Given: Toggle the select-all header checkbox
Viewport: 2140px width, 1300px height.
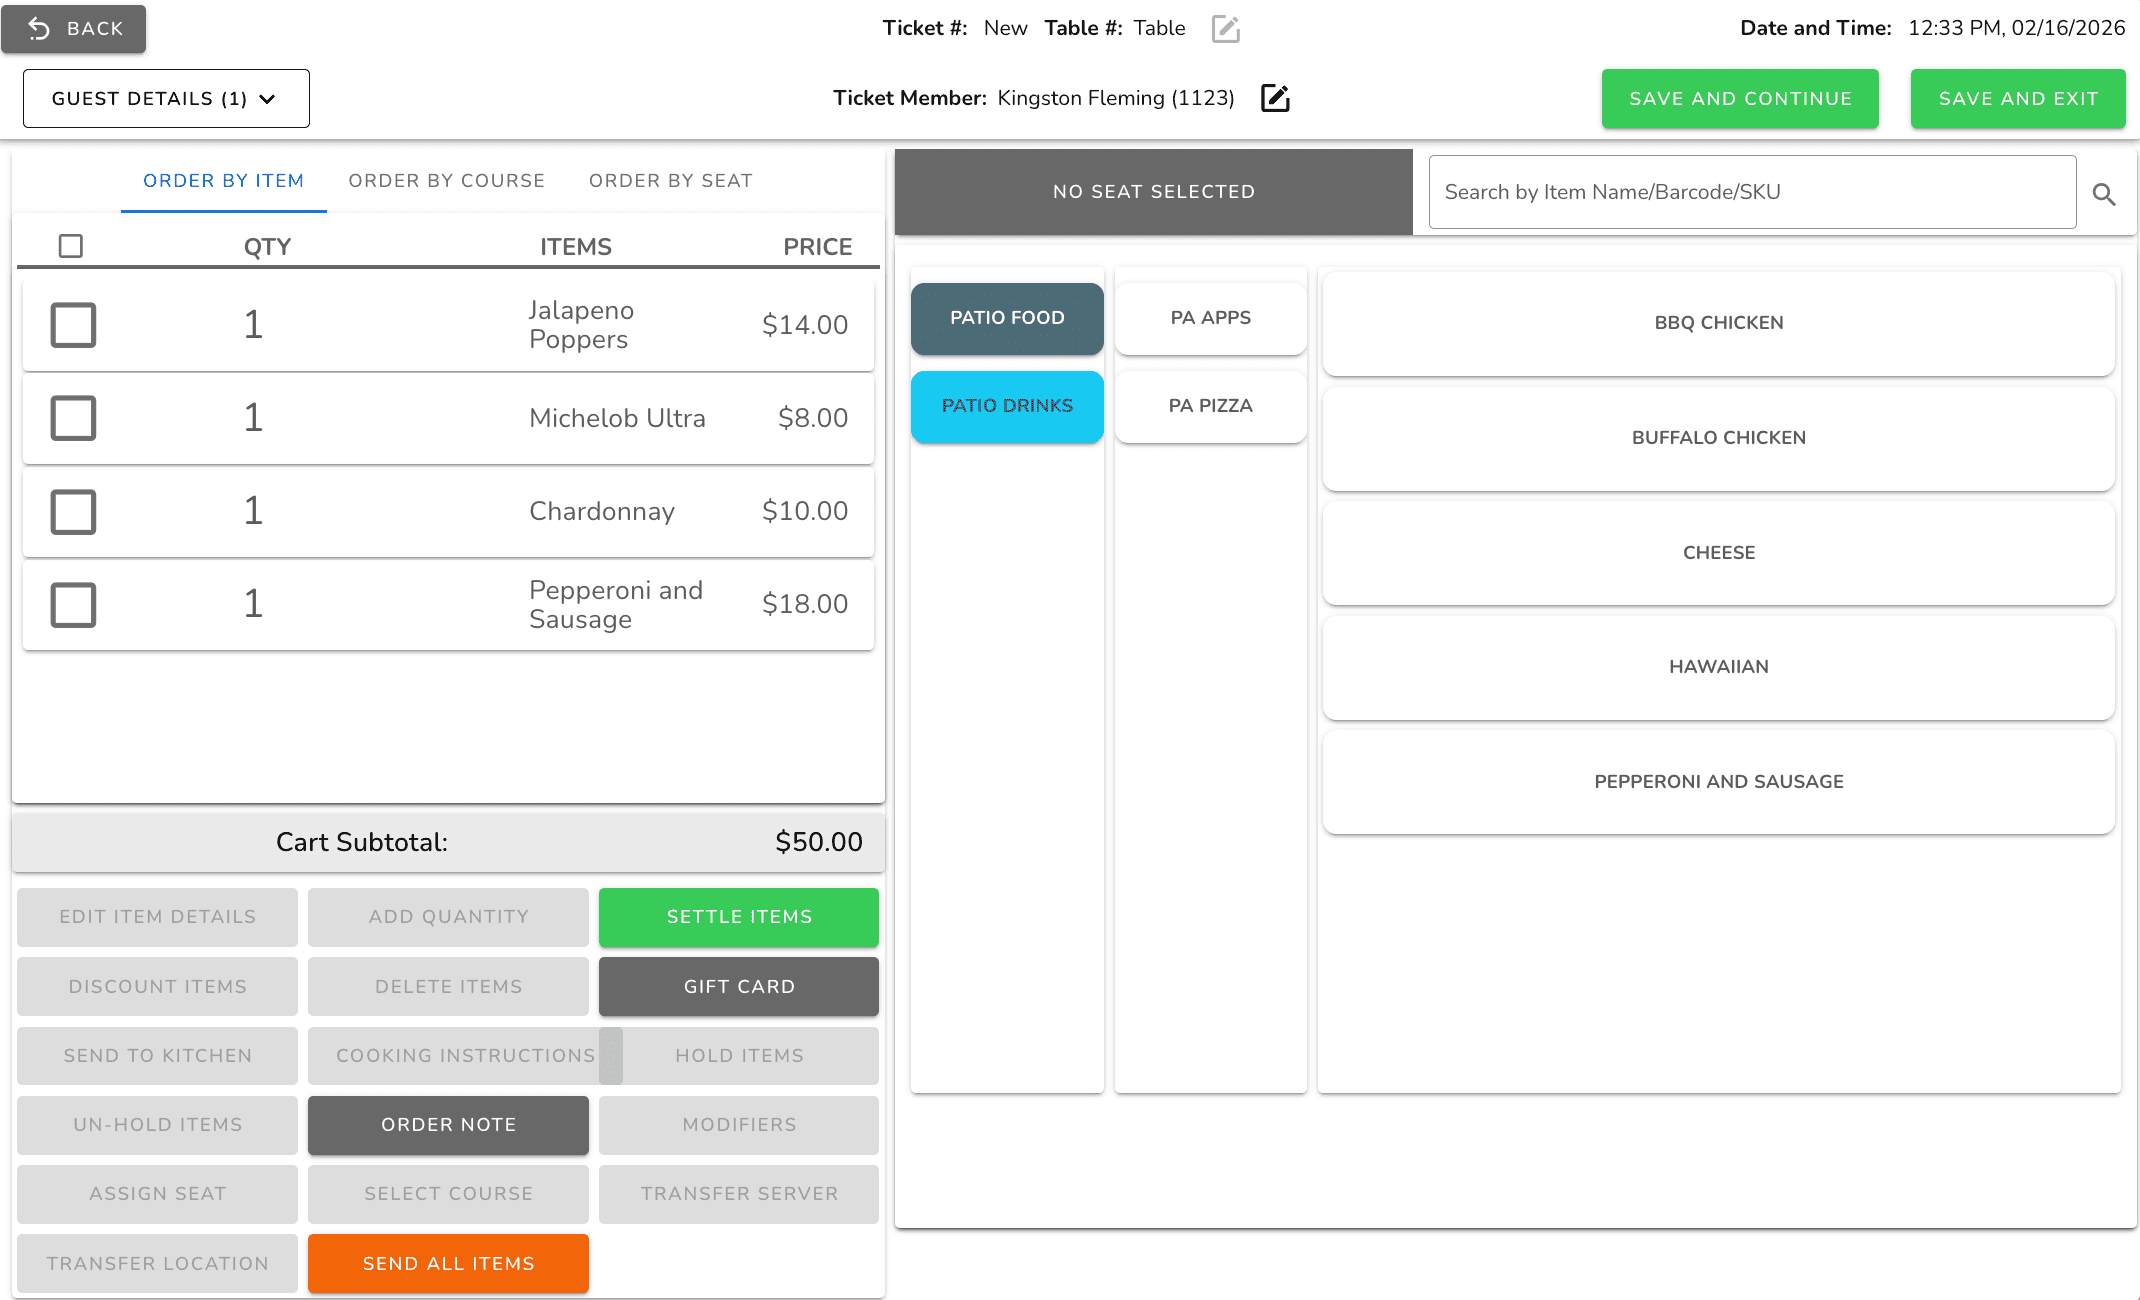Looking at the screenshot, I should pyautogui.click(x=71, y=246).
